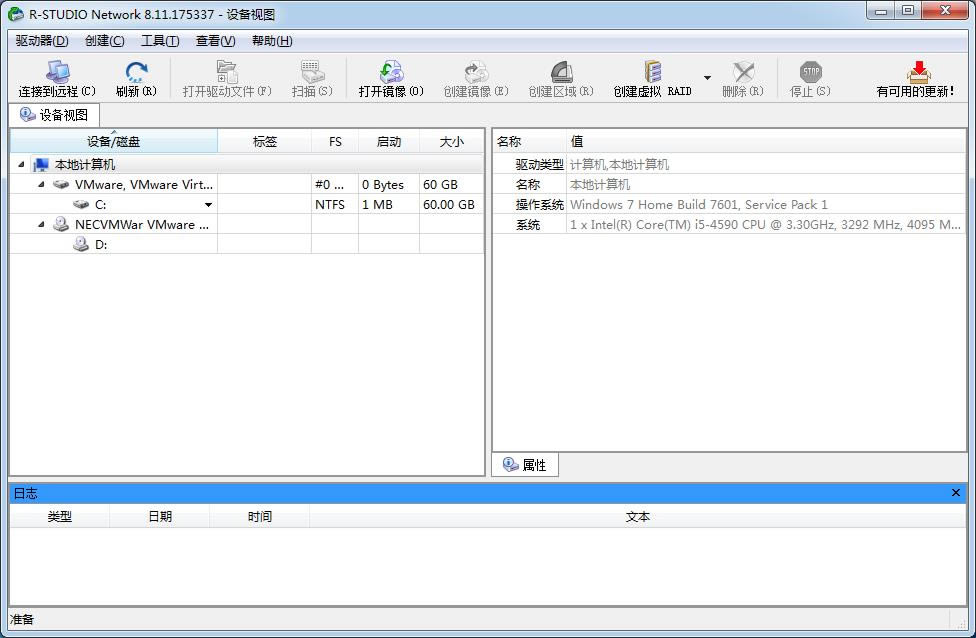Click the Delete (删除) toolbar icon
The width and height of the screenshot is (976, 638).
tap(743, 72)
